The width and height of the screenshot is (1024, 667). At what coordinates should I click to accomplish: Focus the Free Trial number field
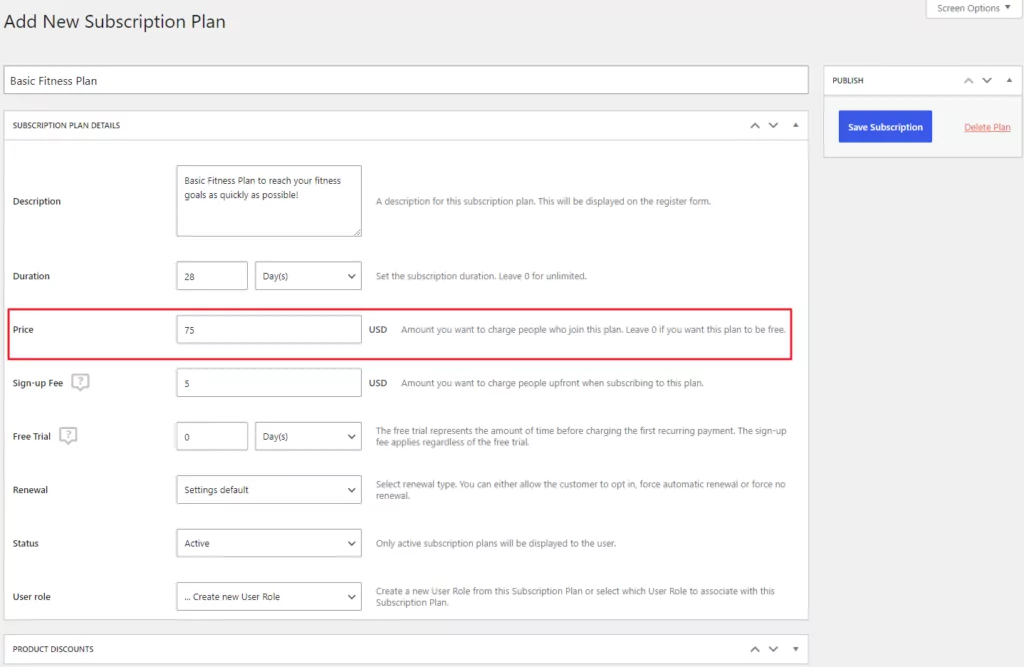coord(212,436)
